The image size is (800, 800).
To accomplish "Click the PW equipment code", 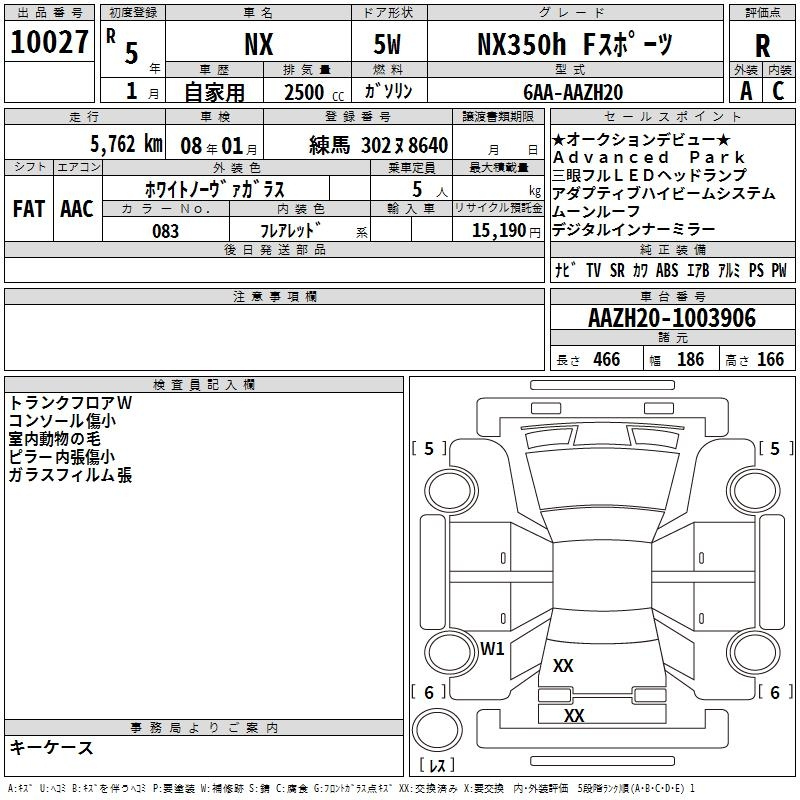I will pos(779,270).
